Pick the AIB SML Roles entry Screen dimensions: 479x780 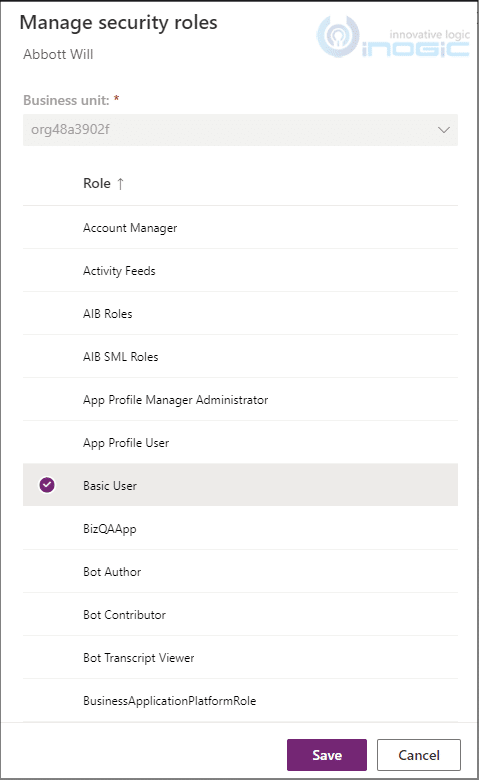pos(240,357)
